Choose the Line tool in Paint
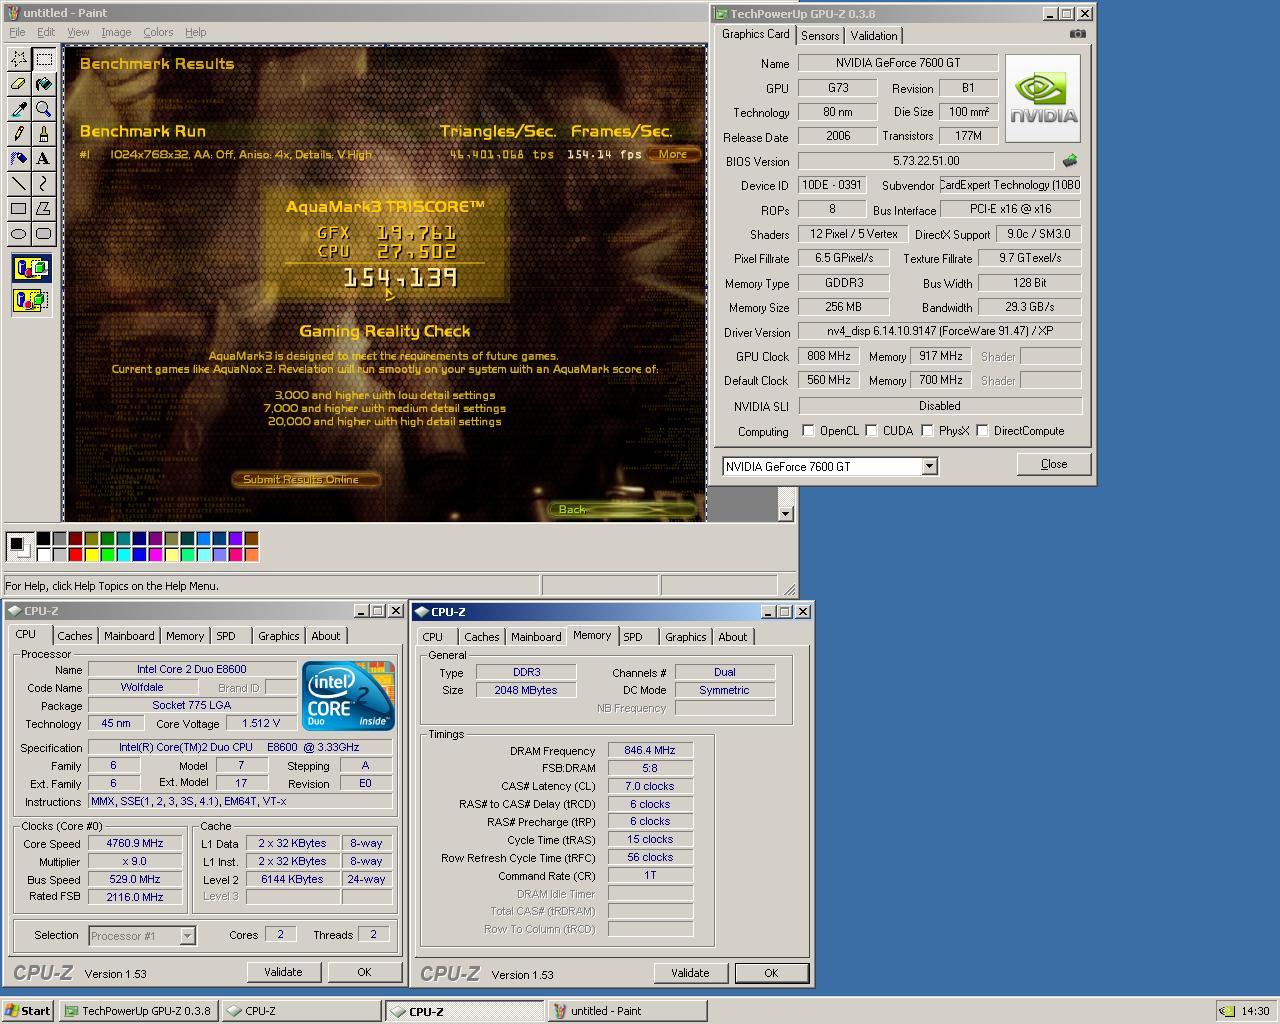Screen dimensions: 1280x1024 pos(19,184)
